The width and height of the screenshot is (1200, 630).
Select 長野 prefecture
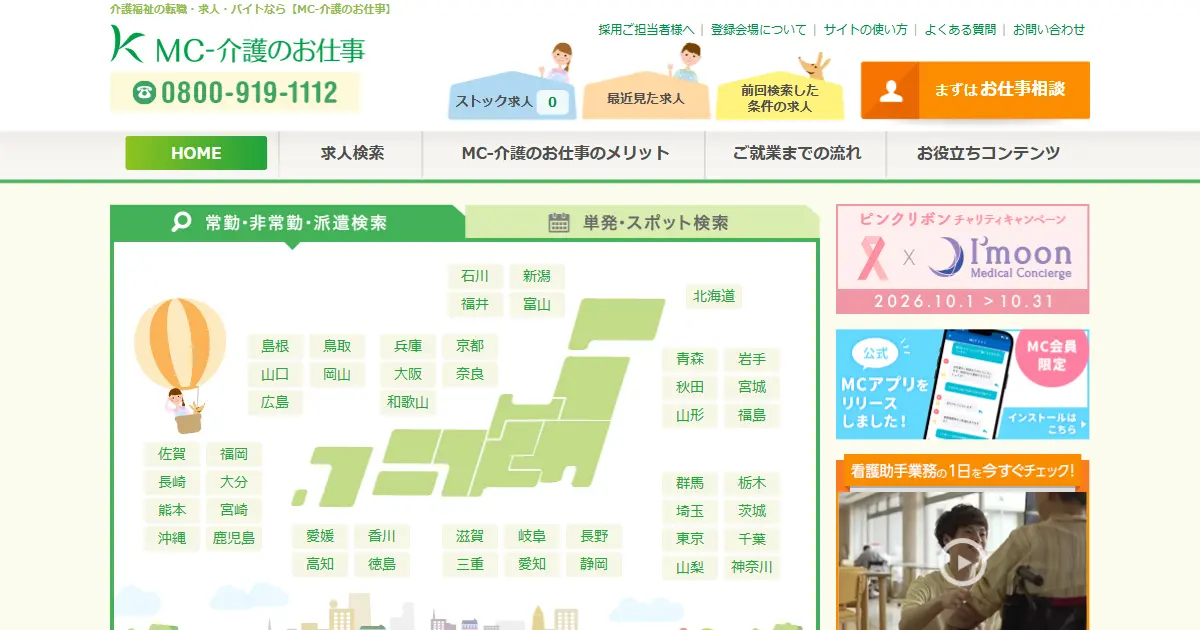point(594,536)
